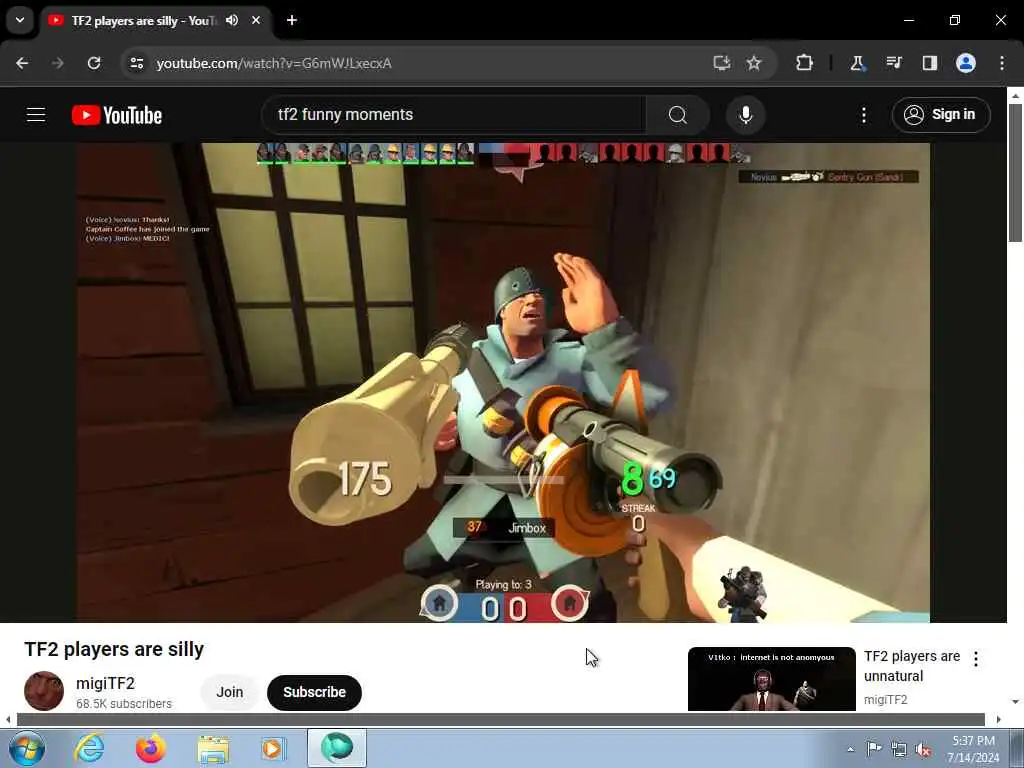
Task: Go back to previous page
Action: click(x=22, y=63)
